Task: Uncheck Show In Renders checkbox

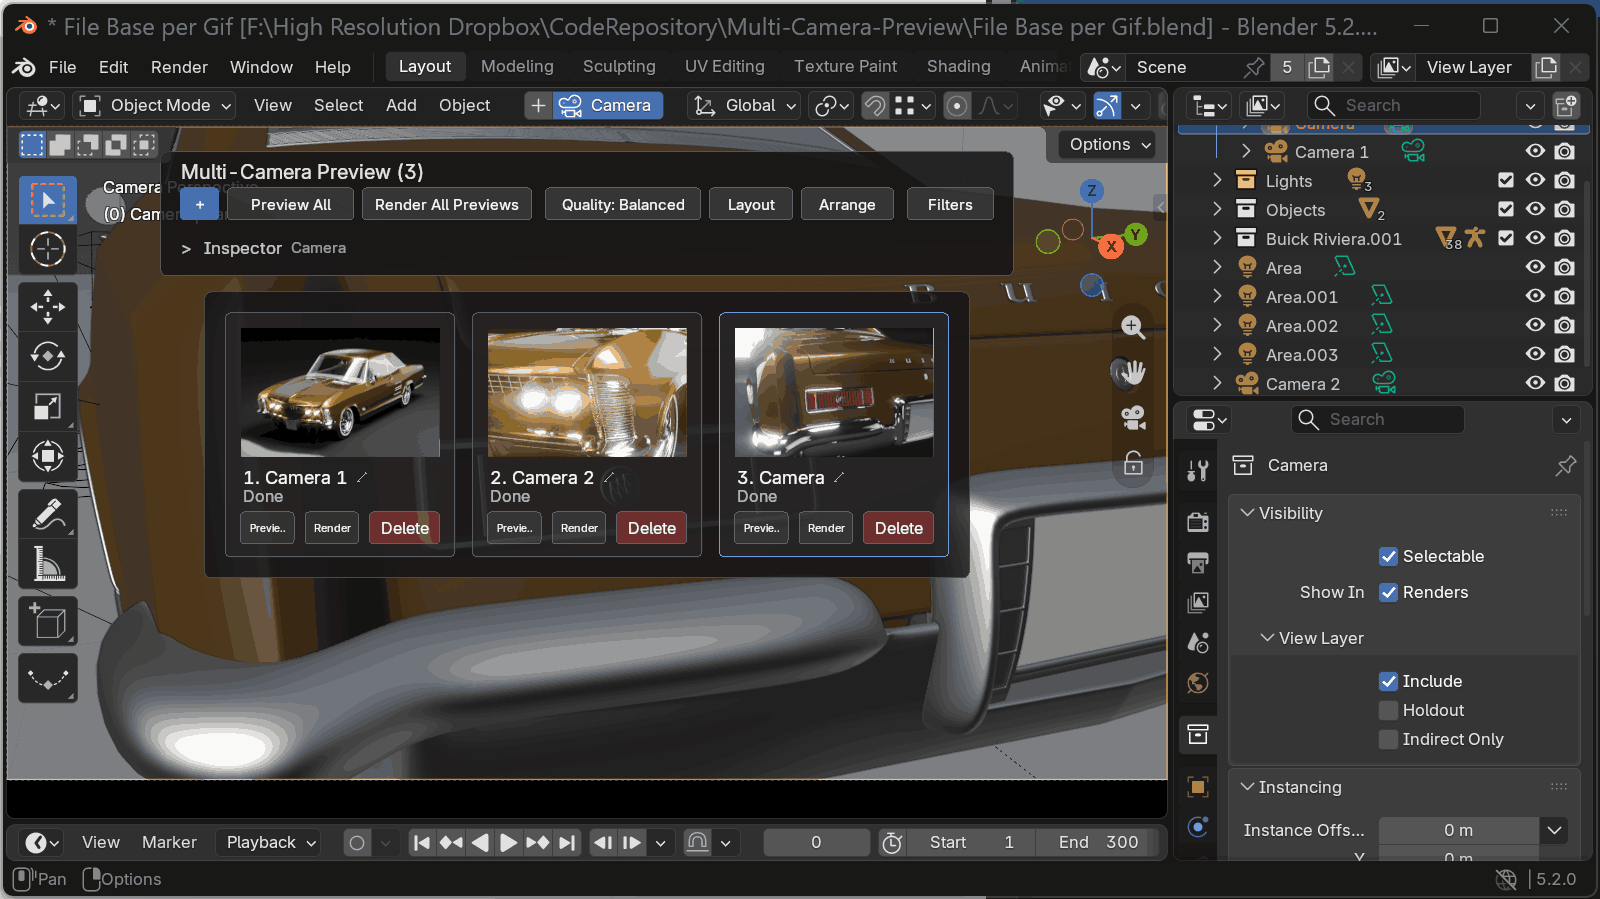Action: 1388,592
